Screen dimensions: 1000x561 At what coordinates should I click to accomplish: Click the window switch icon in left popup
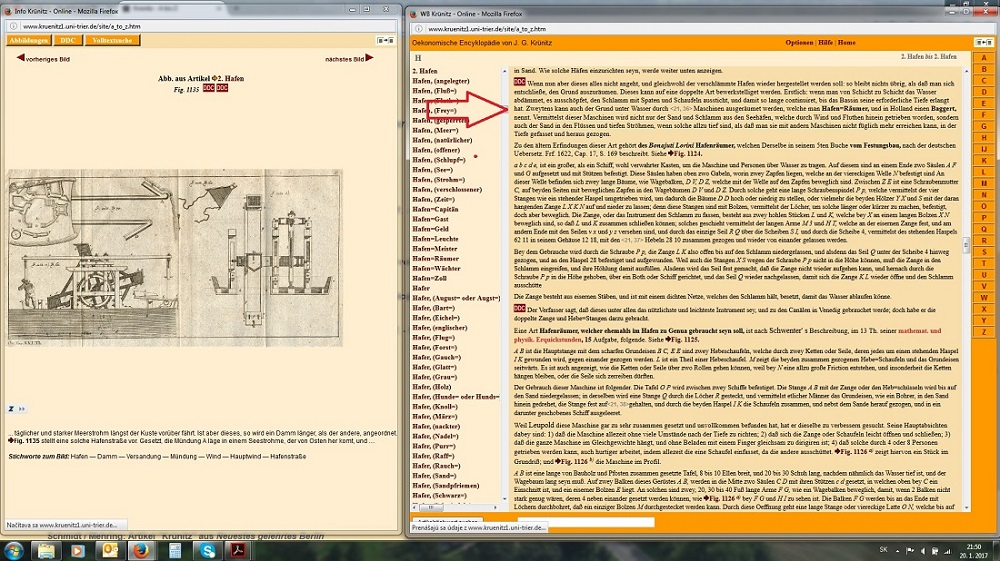(385, 40)
